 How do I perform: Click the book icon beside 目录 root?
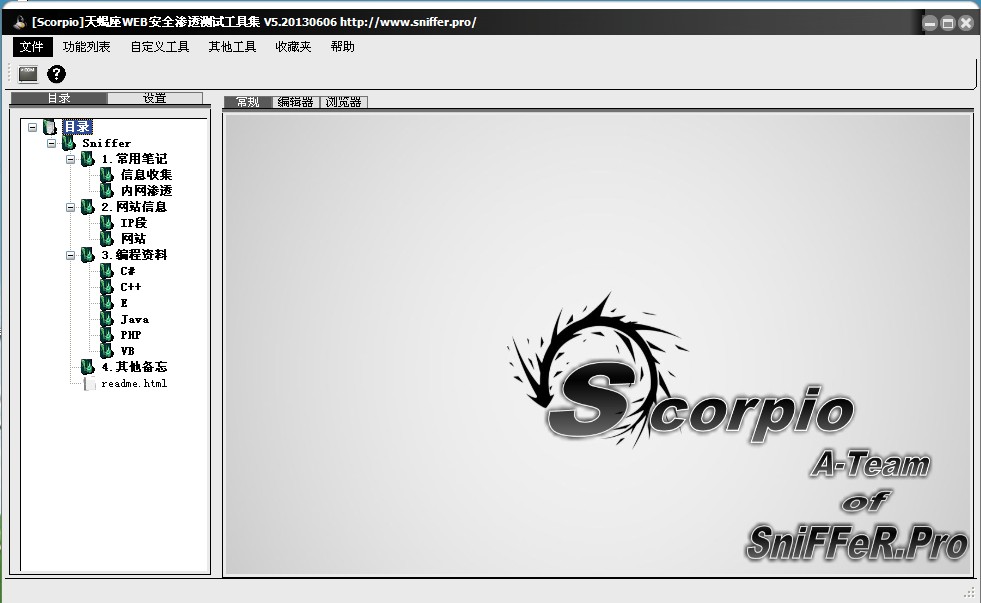tap(50, 127)
